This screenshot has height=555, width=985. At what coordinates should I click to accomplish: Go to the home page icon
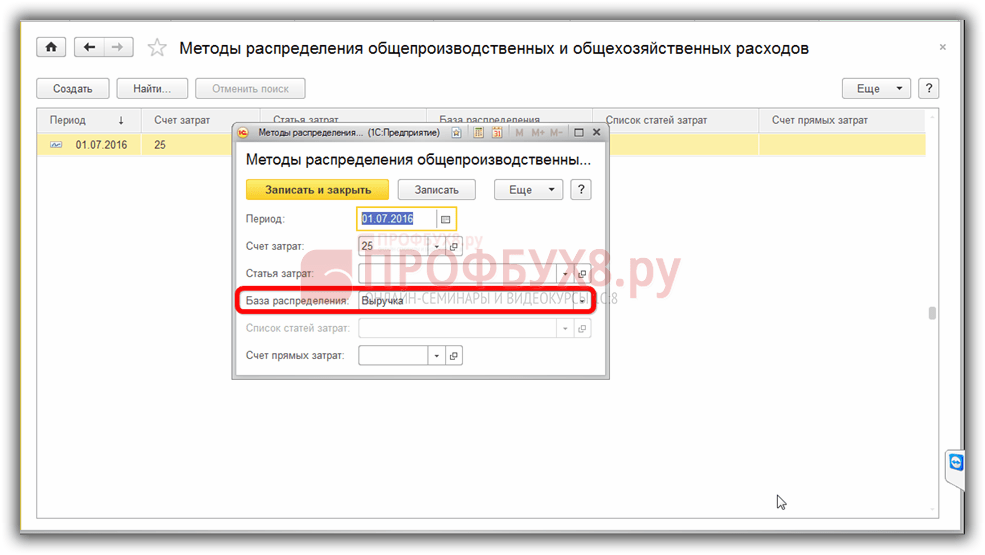tap(51, 47)
